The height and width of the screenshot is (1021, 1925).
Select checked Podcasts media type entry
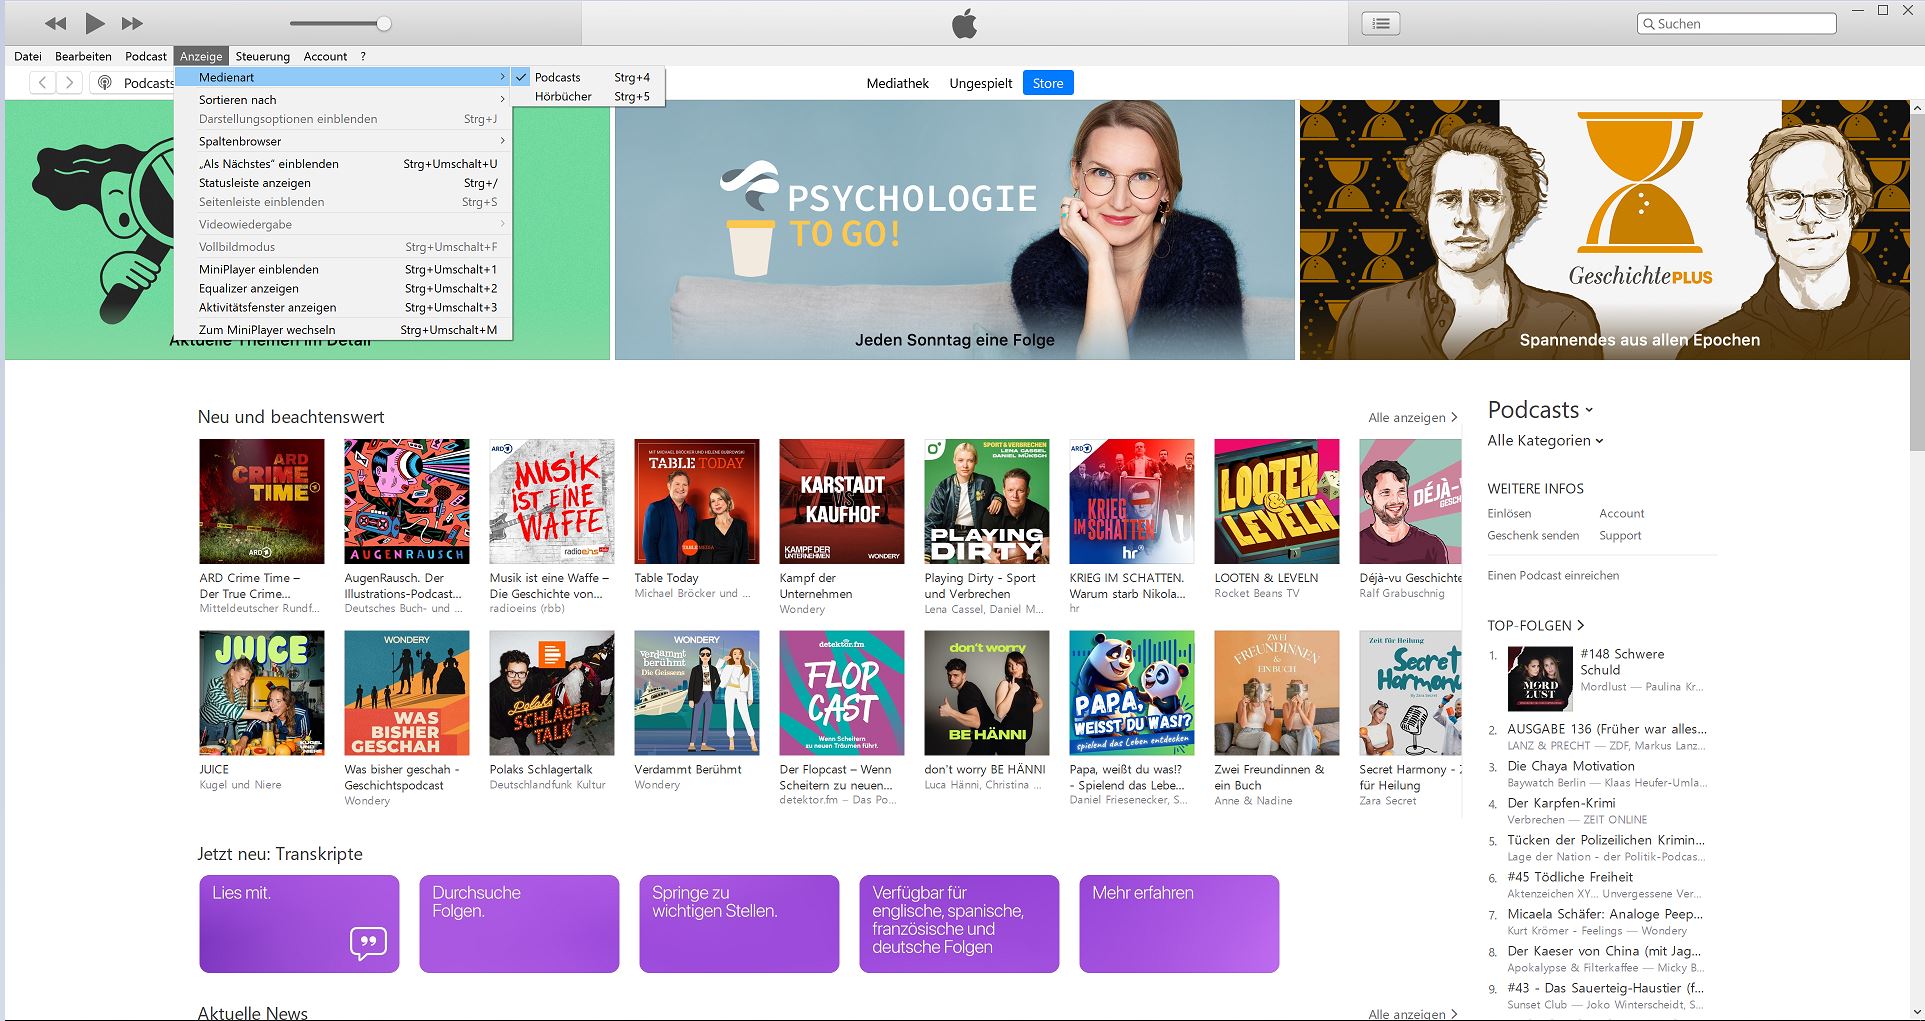[586, 77]
